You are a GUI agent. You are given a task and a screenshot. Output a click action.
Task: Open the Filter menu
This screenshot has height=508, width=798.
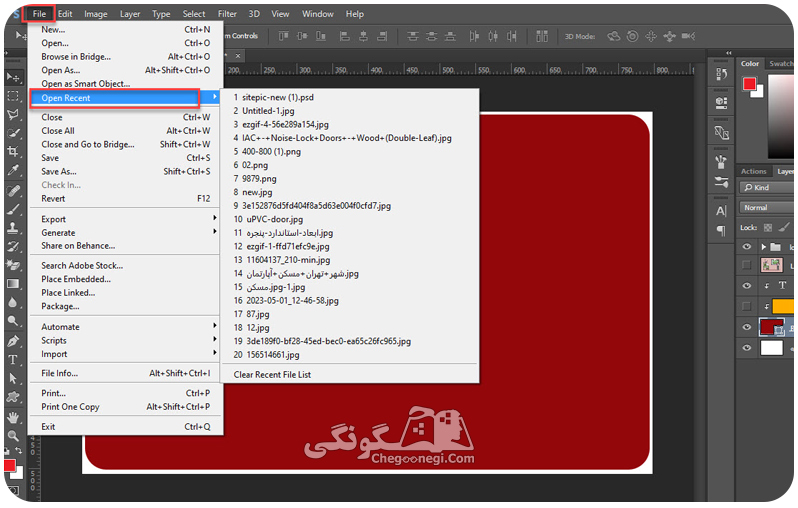click(x=227, y=14)
